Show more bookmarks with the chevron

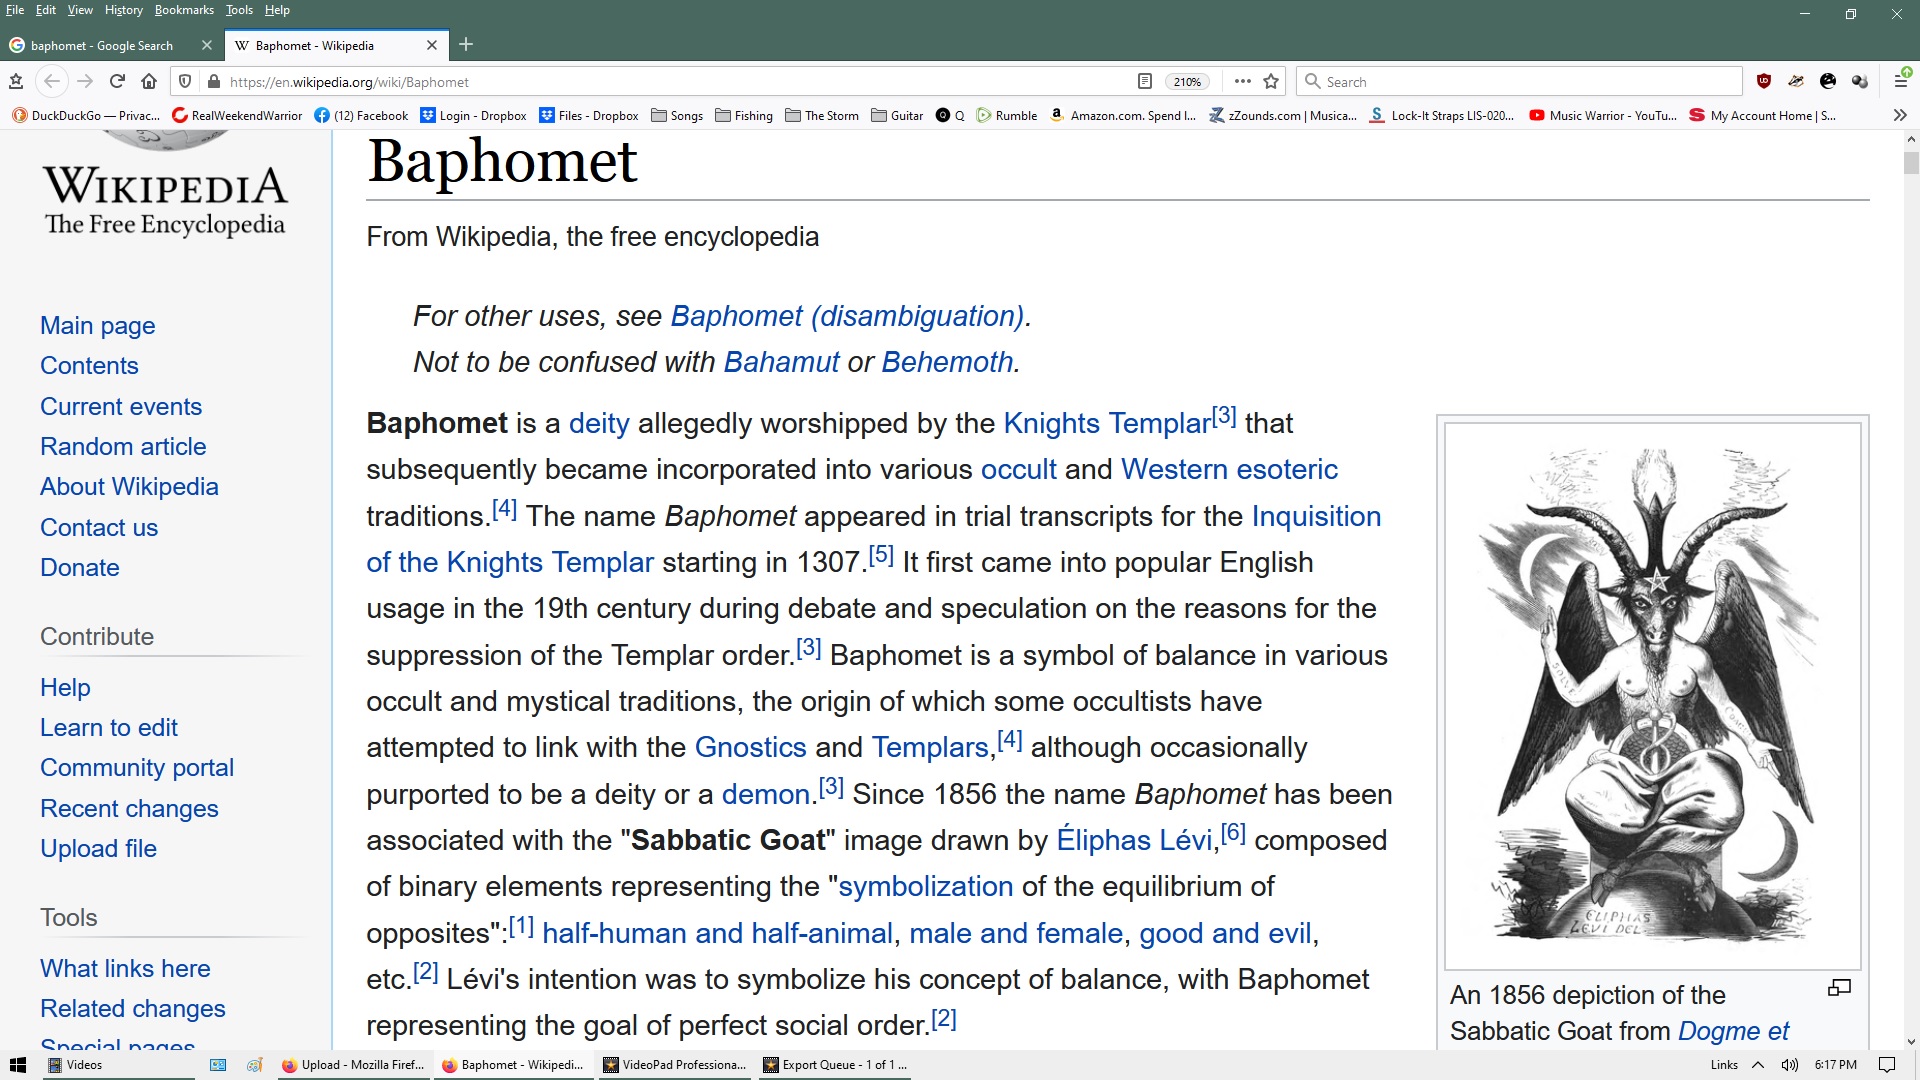1899,115
